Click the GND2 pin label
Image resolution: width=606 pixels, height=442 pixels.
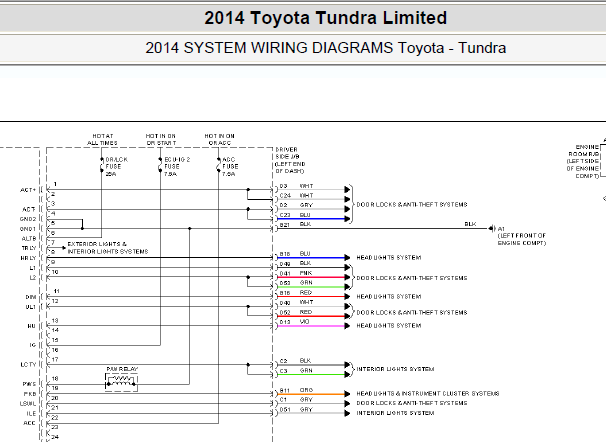pos(28,219)
